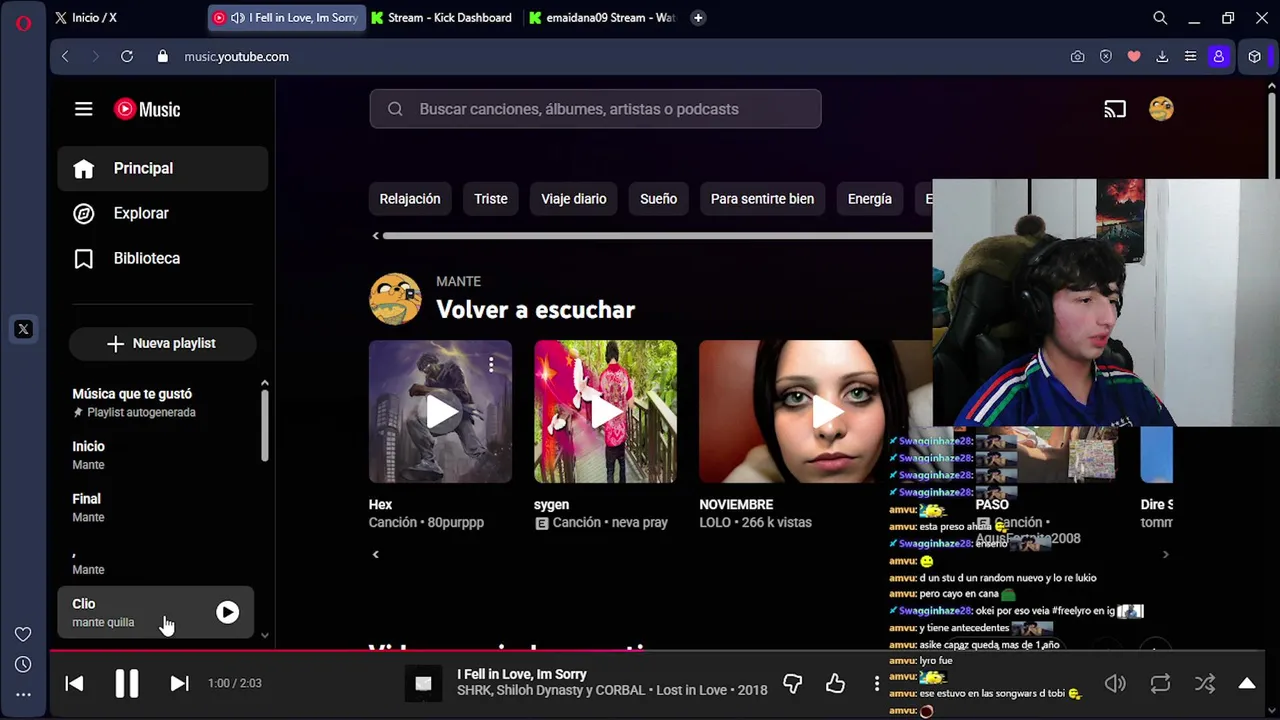Screen dimensions: 1280x720
Task: Open the extensions cube icon
Action: coord(1254,57)
